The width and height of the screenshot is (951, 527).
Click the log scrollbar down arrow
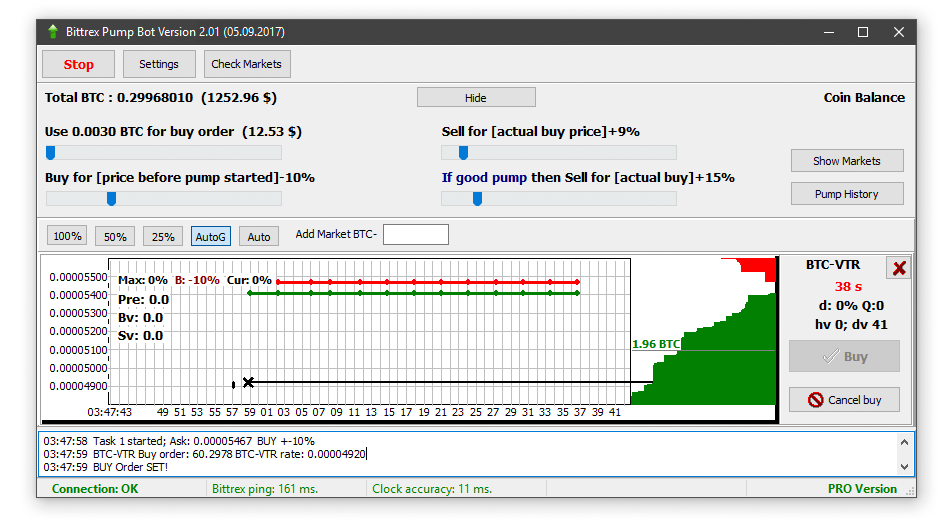coord(904,467)
